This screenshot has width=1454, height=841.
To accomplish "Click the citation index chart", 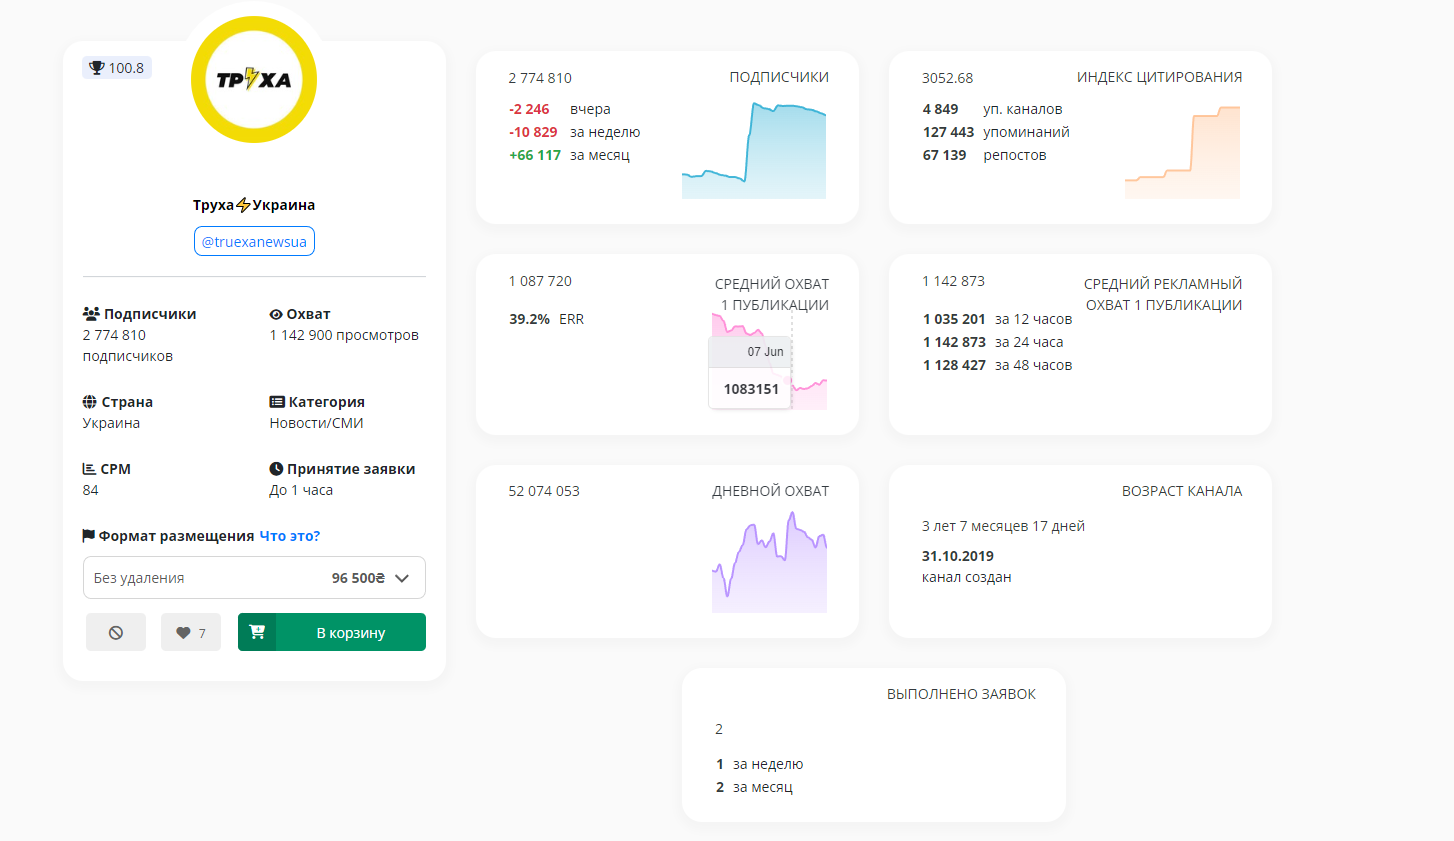I will pyautogui.click(x=1182, y=152).
